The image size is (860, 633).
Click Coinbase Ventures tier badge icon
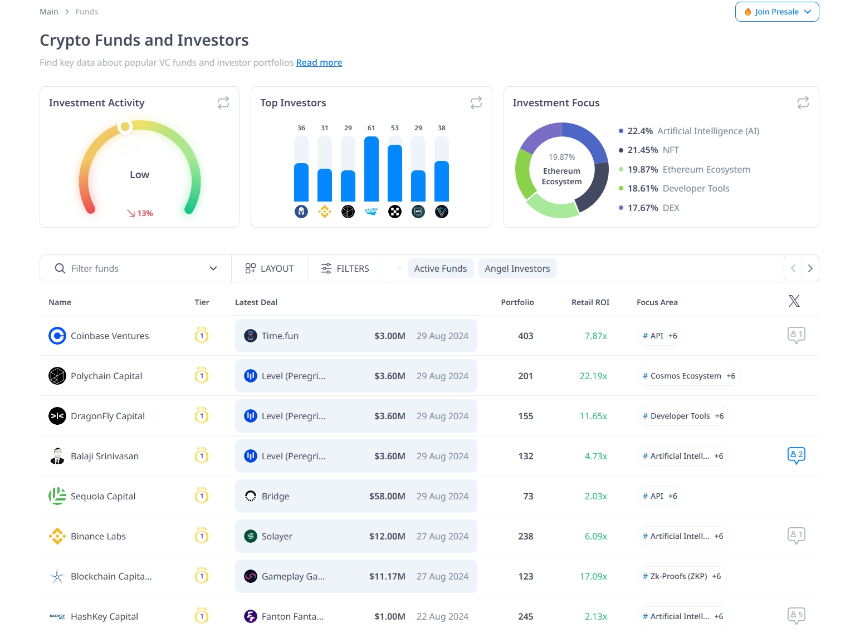(201, 335)
